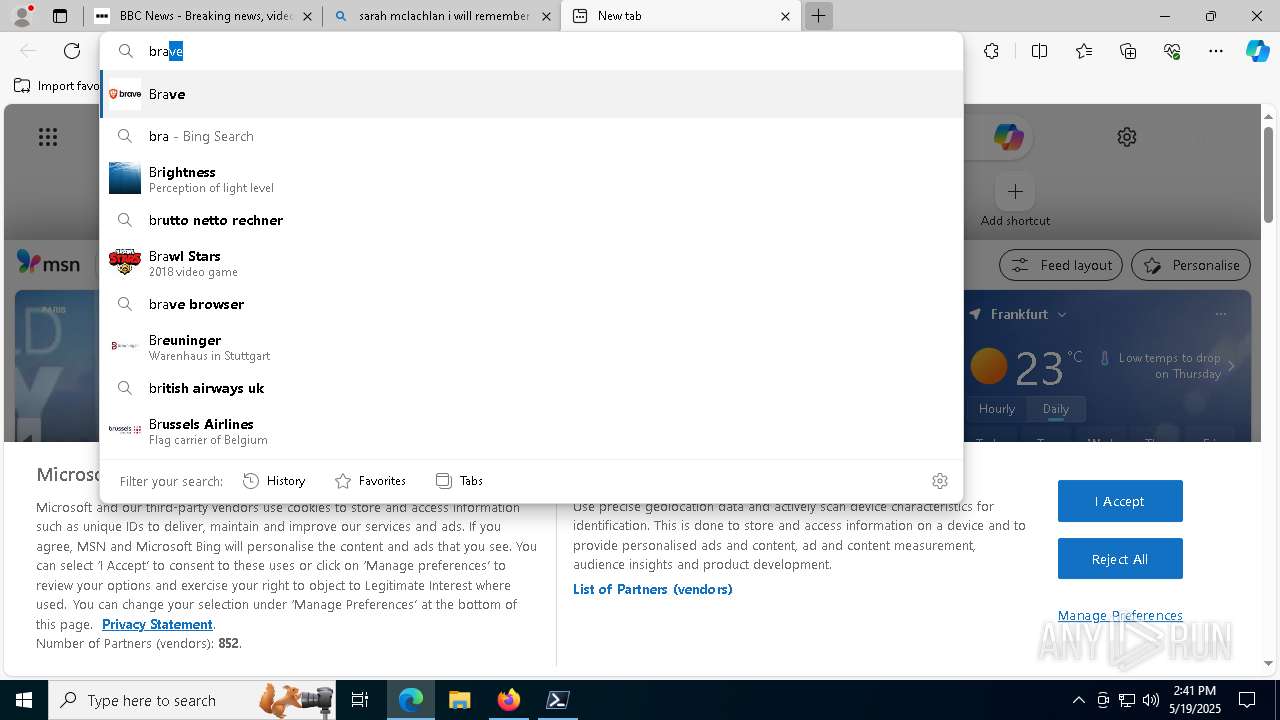Click I Accept cookie button
This screenshot has height=720, width=1280.
point(1120,501)
